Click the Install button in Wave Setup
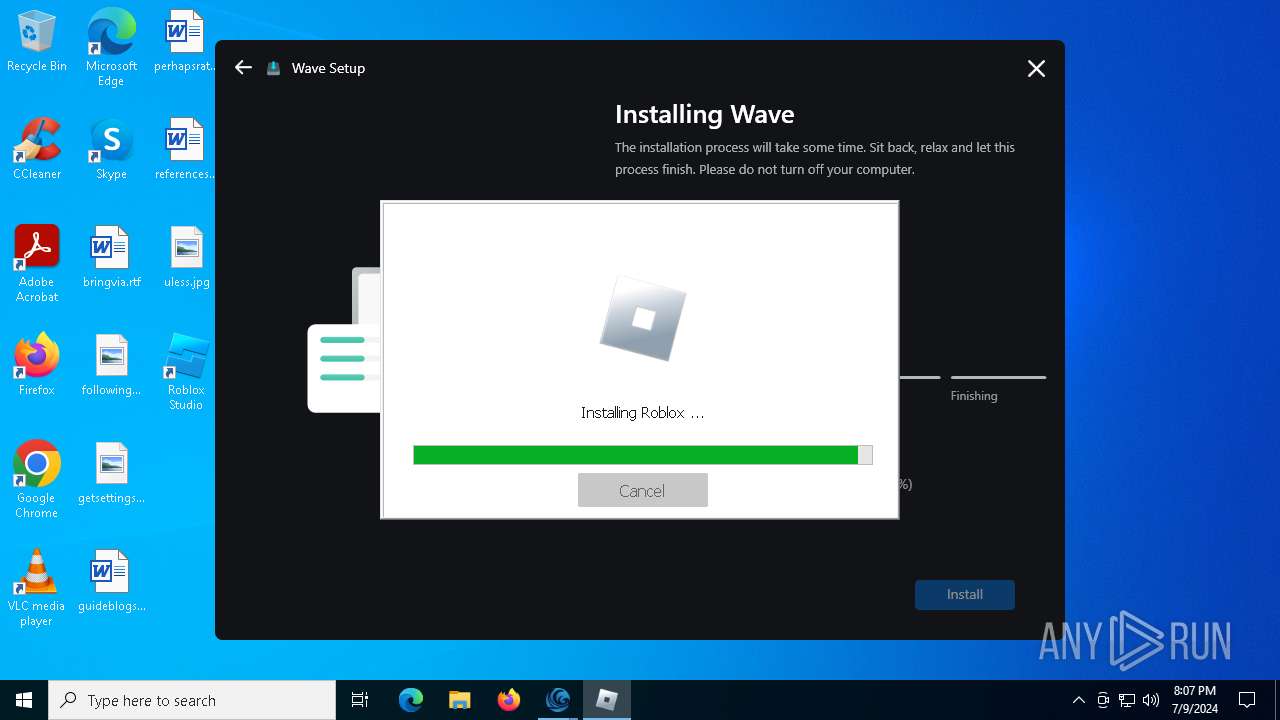Viewport: 1280px width, 720px height. 964,594
